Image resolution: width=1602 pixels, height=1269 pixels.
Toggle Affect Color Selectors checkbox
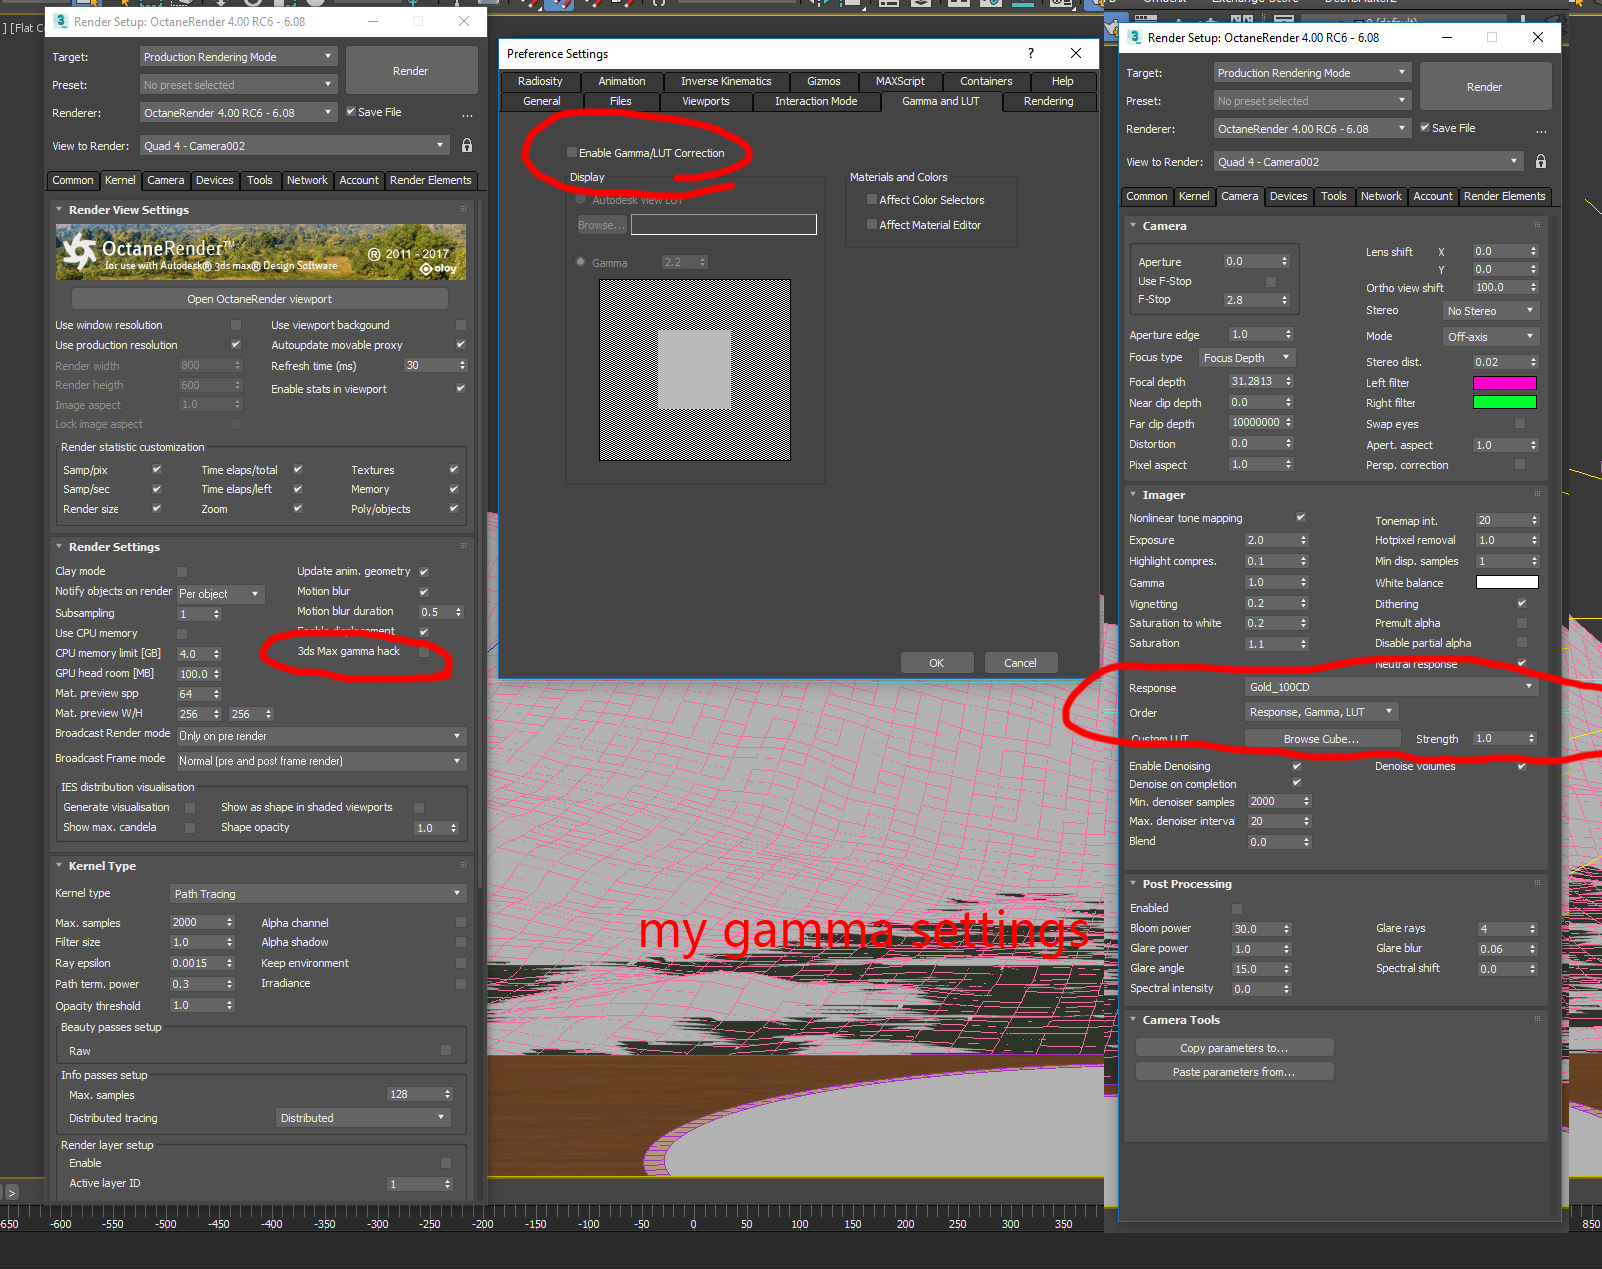[872, 200]
